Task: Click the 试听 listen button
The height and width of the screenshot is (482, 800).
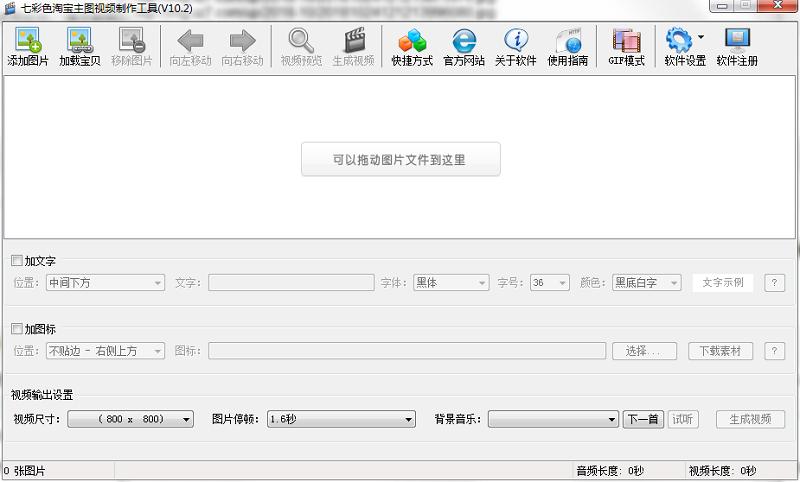Action: click(x=683, y=419)
